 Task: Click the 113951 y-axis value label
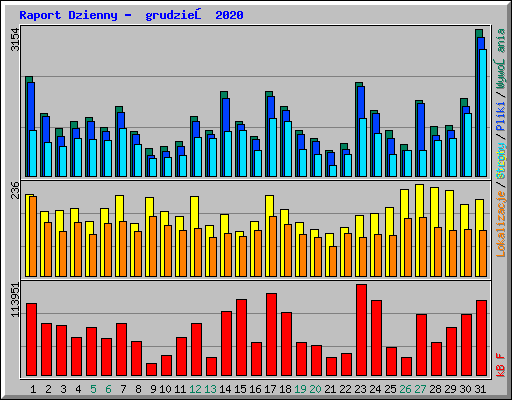(15, 300)
